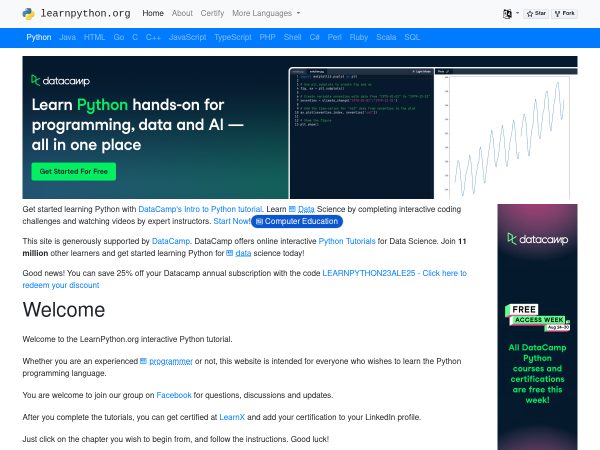Click the GitHub Star button
This screenshot has width=600, height=450.
pos(536,13)
